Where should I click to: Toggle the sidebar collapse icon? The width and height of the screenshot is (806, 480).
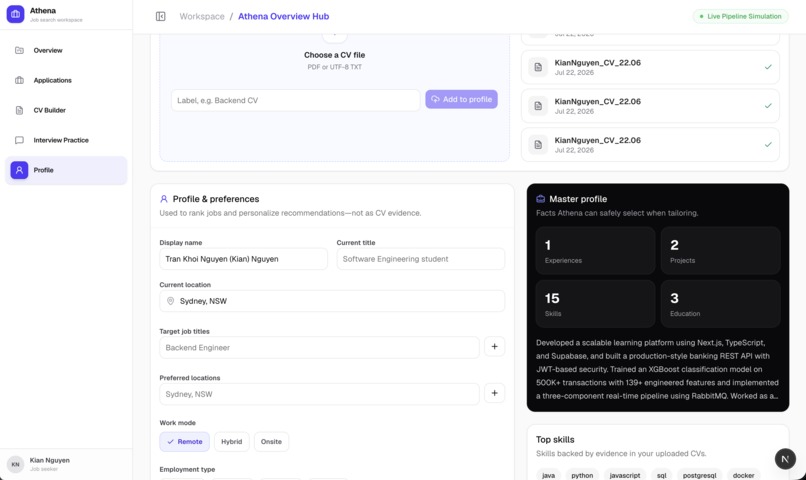pyautogui.click(x=161, y=16)
